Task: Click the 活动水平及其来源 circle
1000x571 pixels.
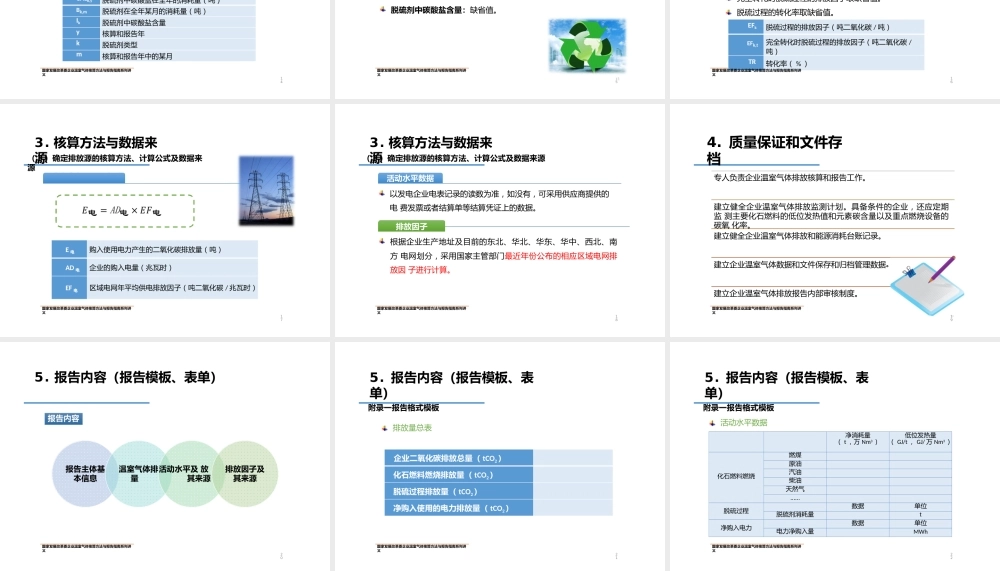Action: 189,473
